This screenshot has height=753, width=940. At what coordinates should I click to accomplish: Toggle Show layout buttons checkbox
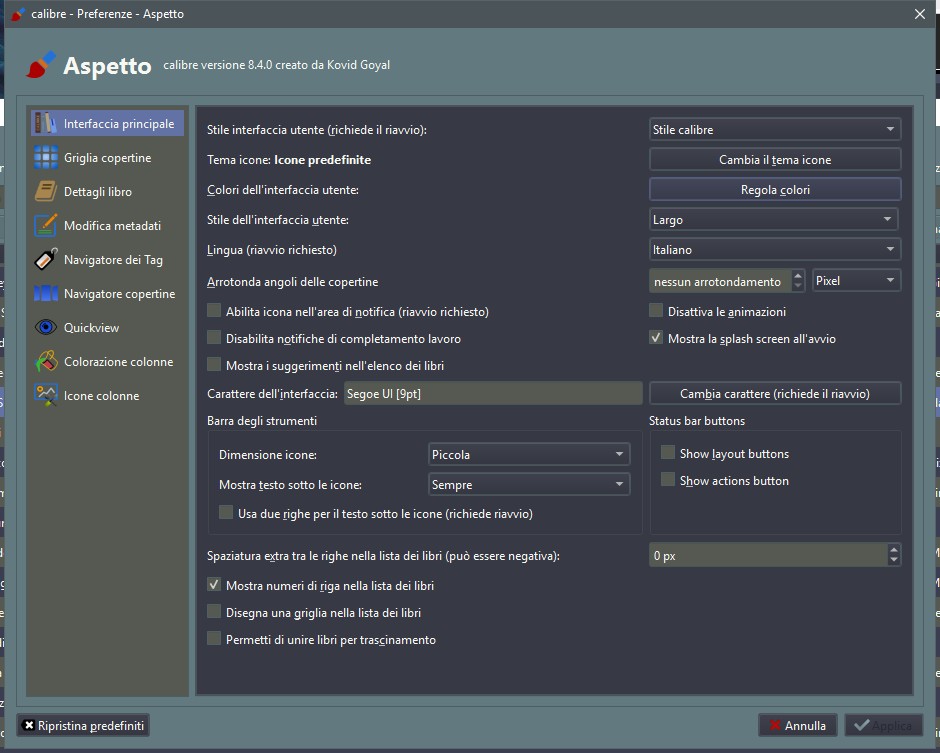pos(668,454)
